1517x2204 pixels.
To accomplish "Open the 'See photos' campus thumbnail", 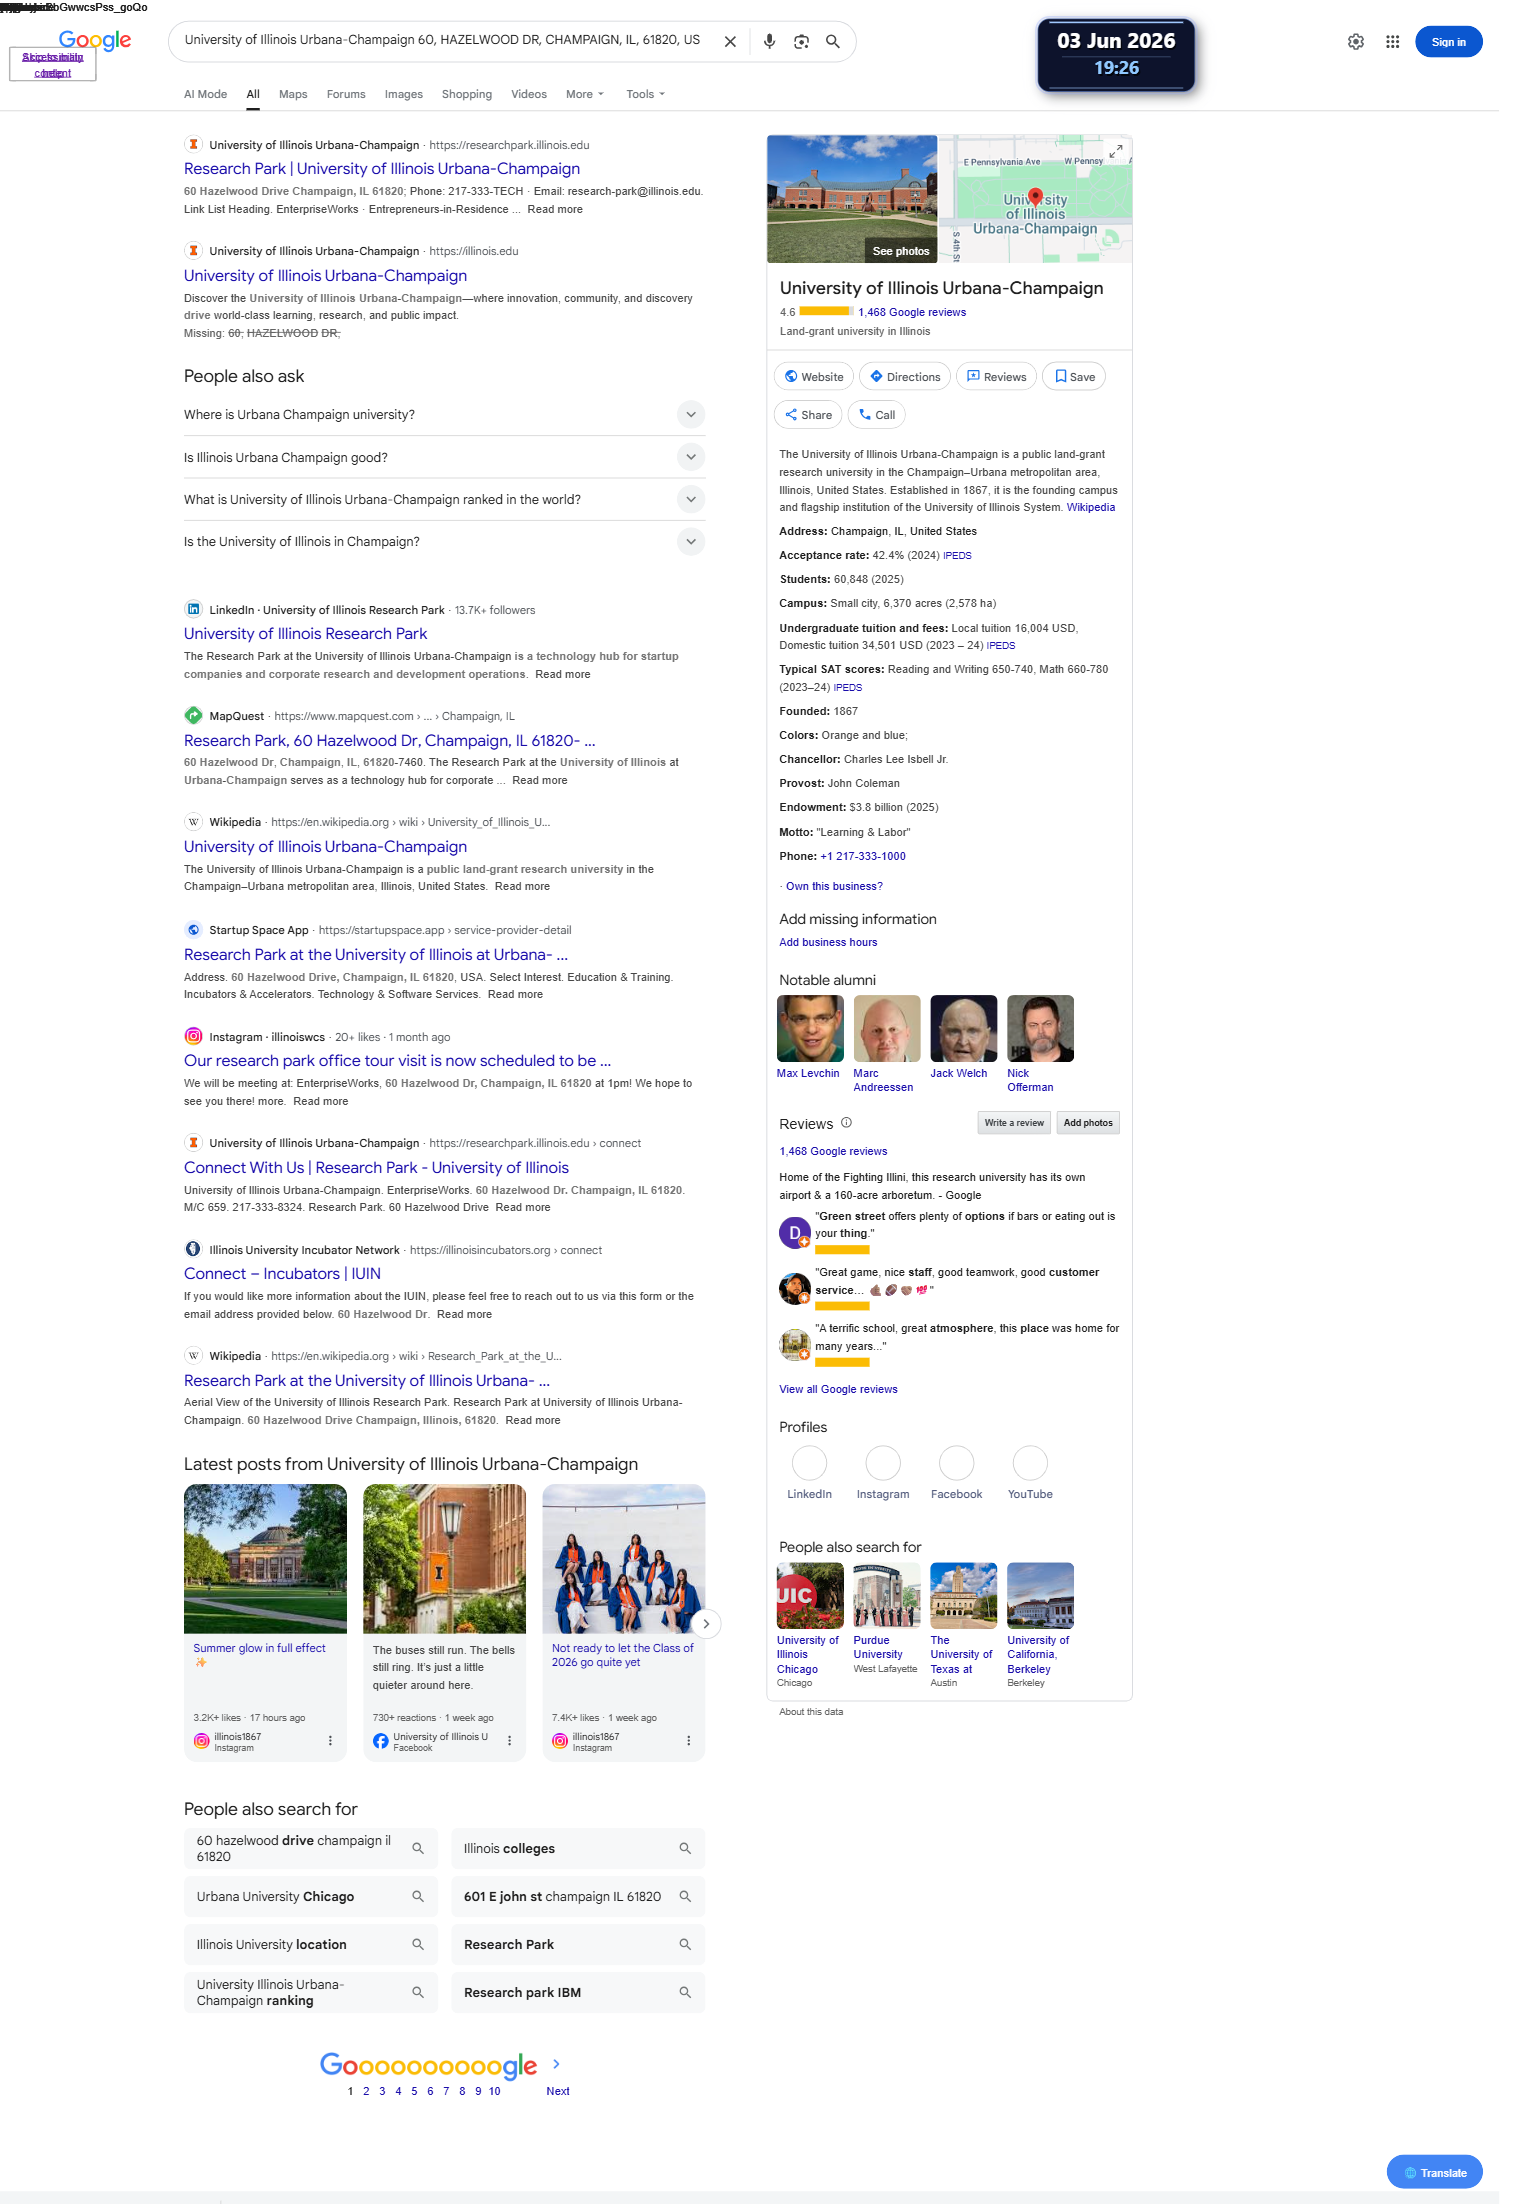I will 852,199.
